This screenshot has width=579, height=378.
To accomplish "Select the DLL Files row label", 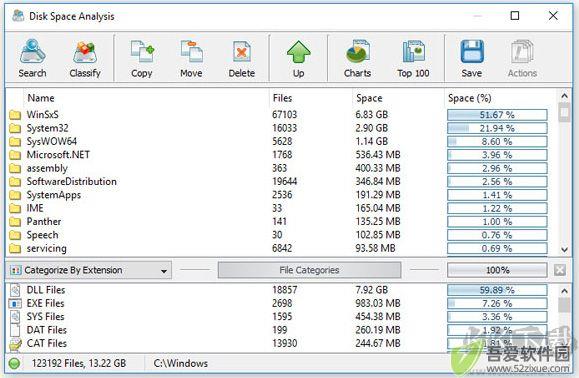I will point(46,290).
